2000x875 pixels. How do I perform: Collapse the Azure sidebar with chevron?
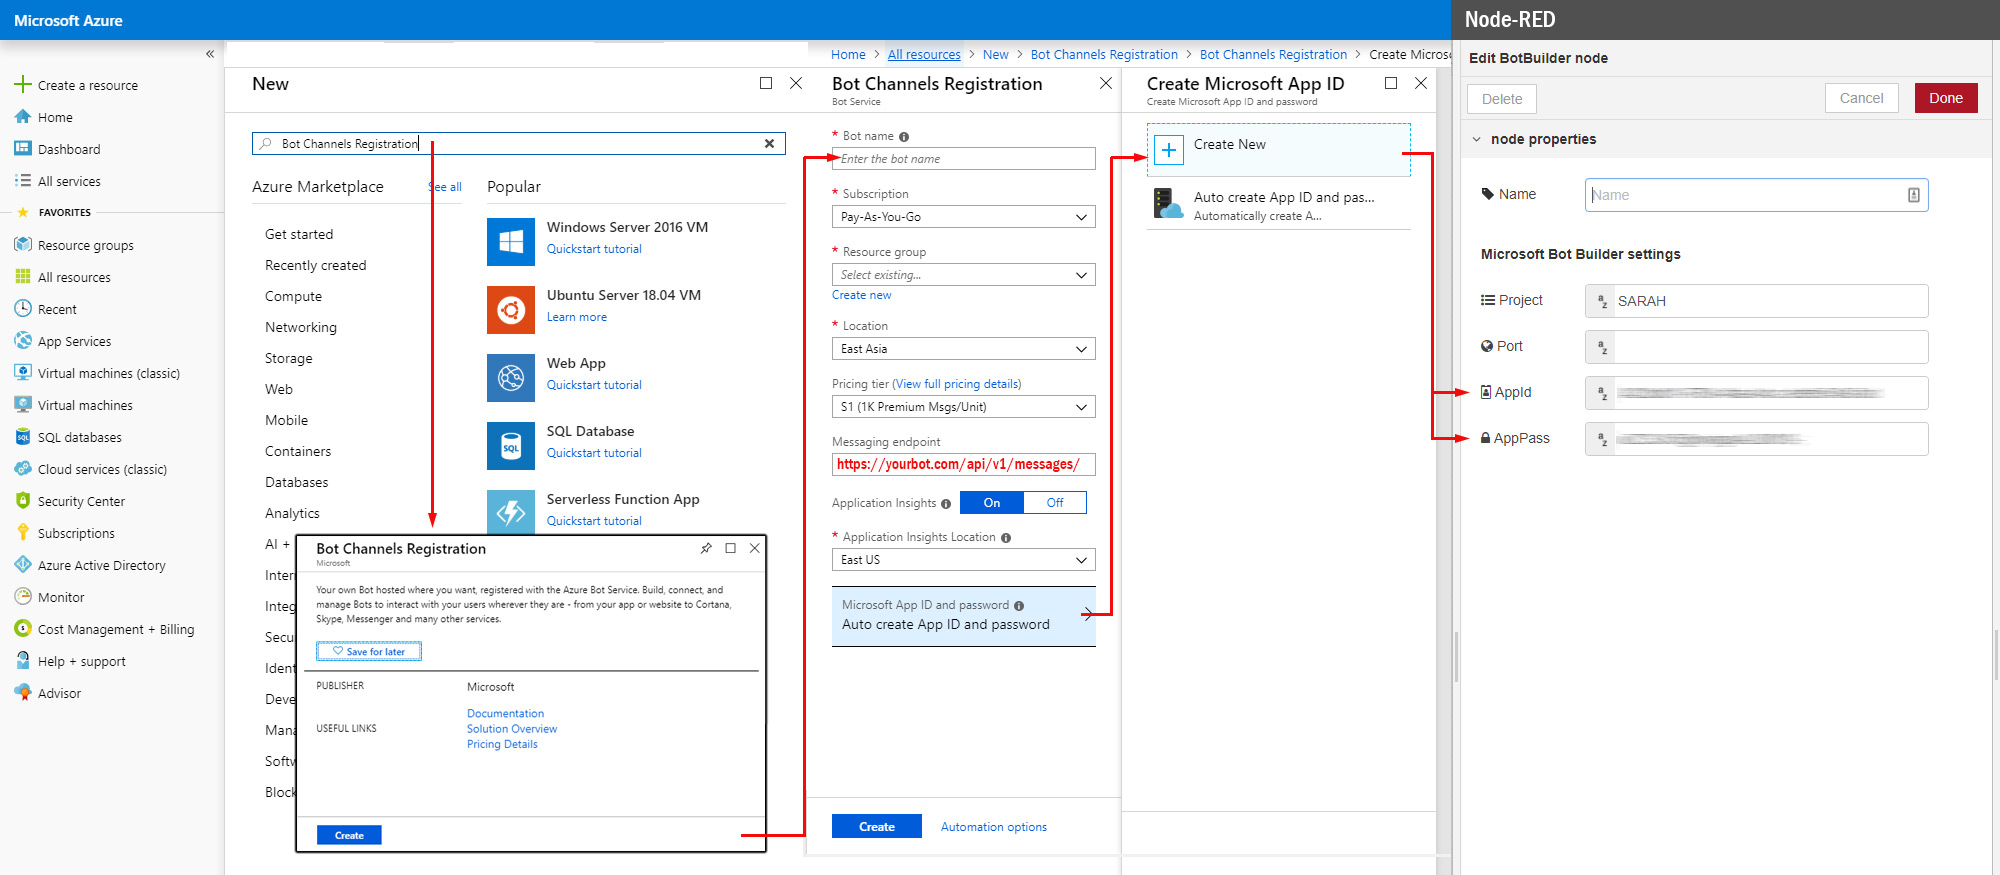click(x=210, y=54)
